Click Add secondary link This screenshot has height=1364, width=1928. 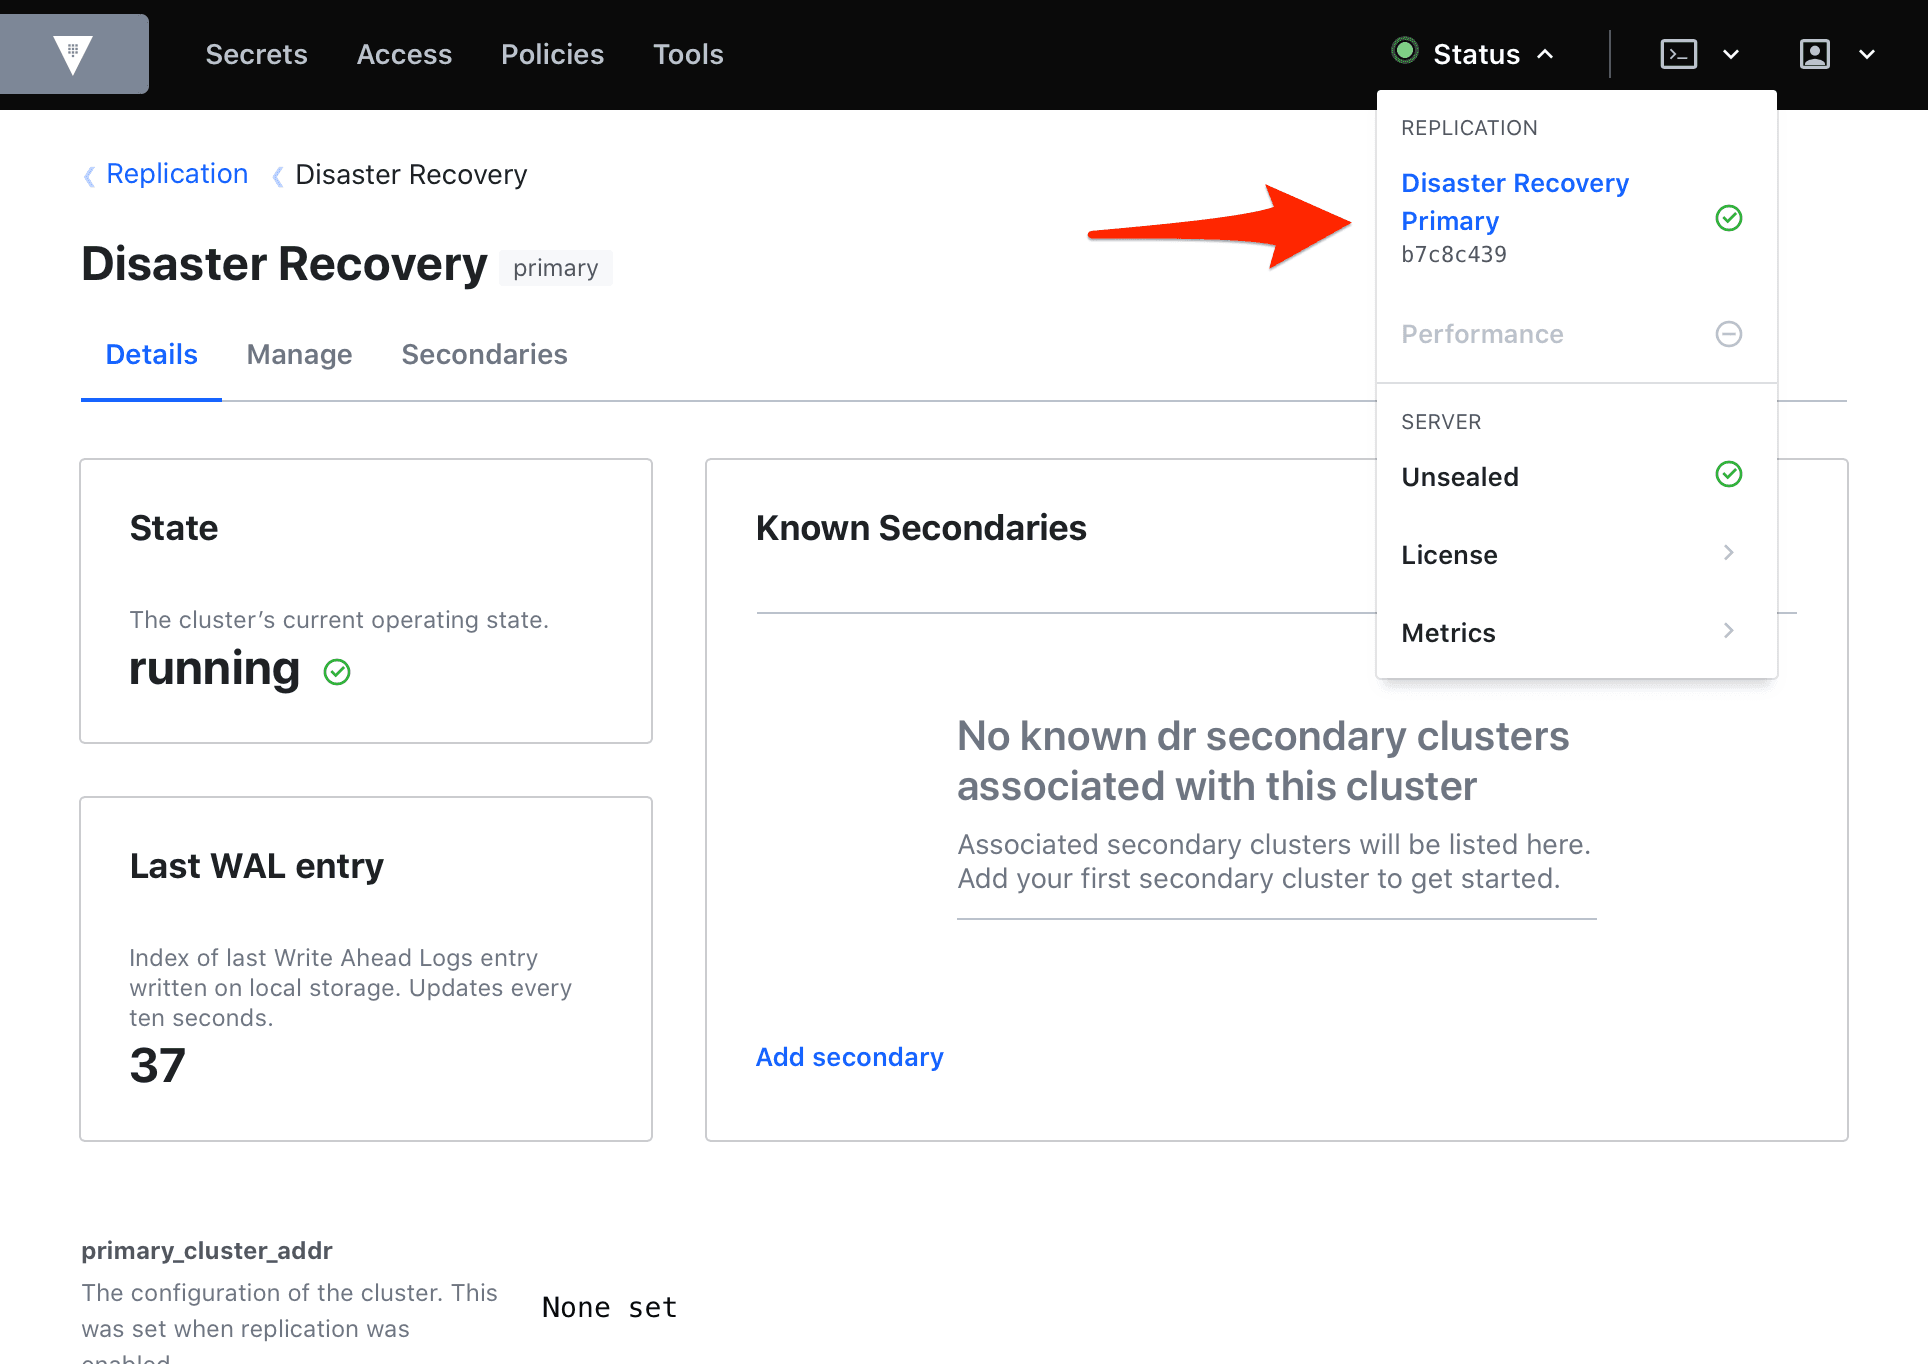pyautogui.click(x=850, y=1057)
